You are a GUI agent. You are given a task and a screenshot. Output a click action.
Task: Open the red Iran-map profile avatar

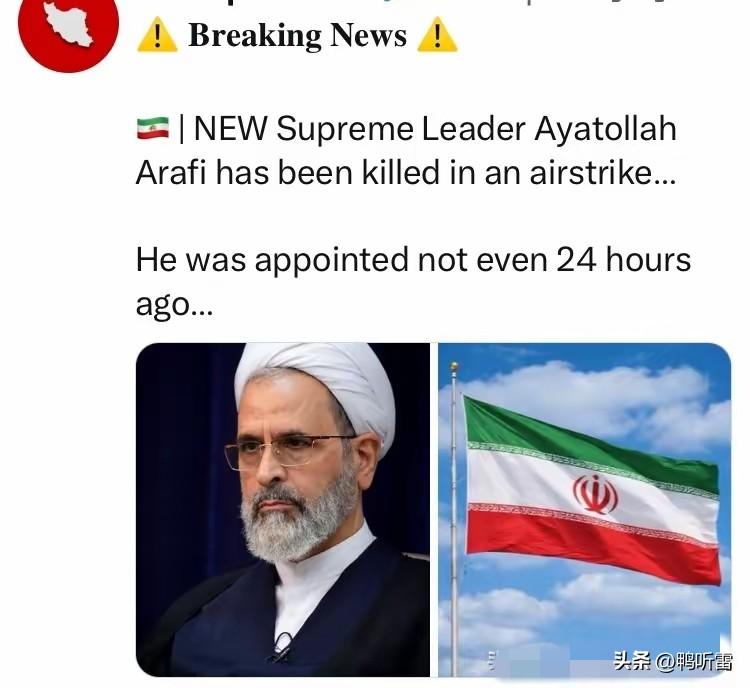pos(68,26)
